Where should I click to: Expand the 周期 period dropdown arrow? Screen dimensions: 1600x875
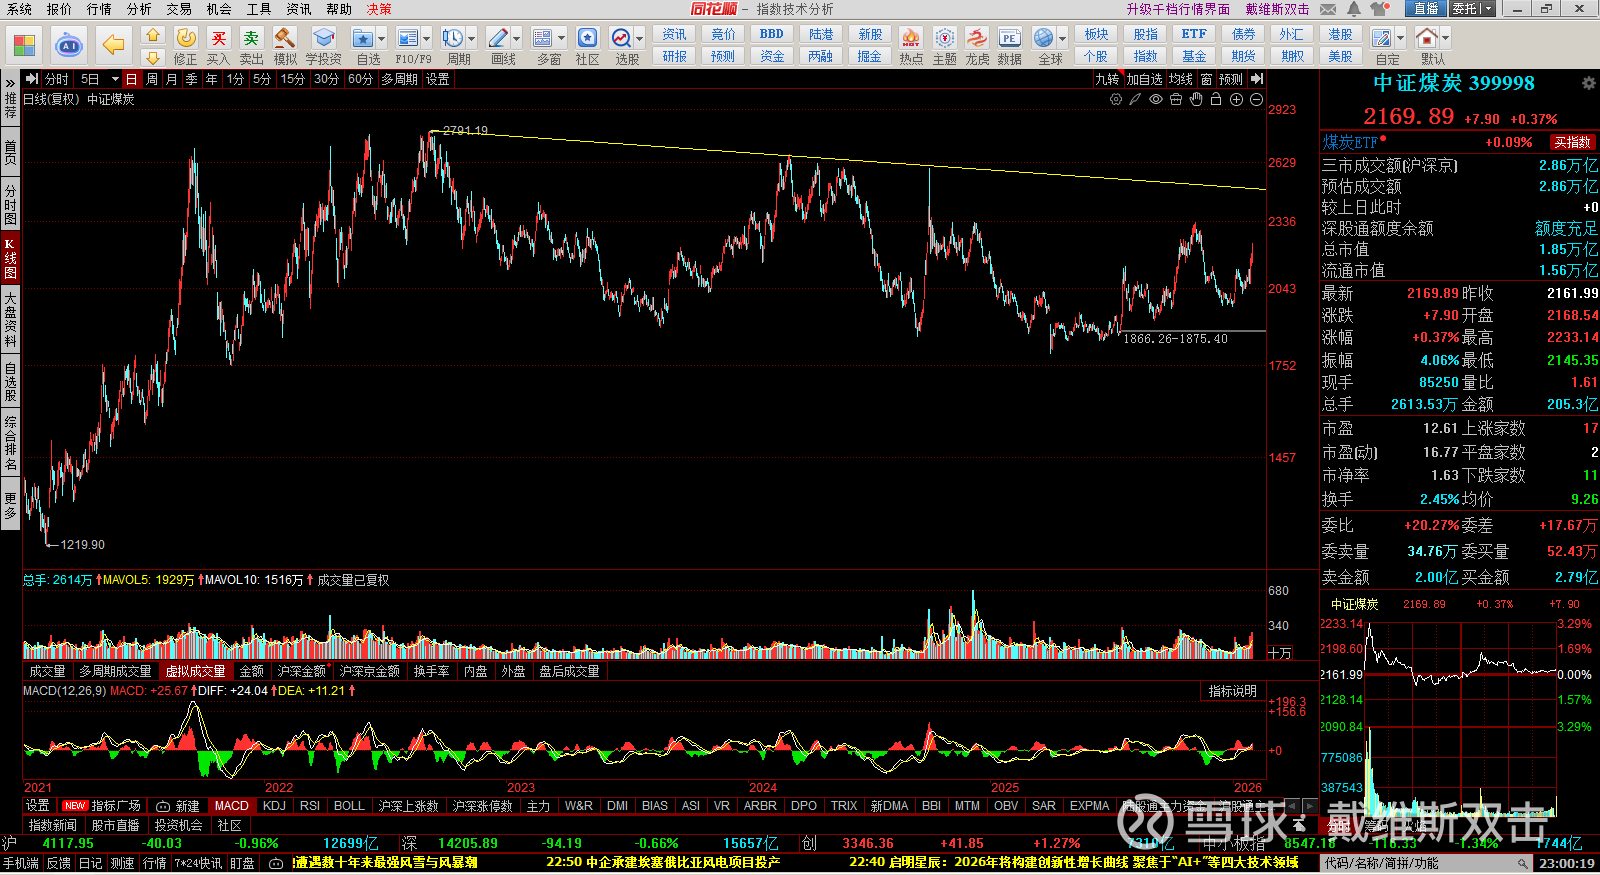coord(471,39)
